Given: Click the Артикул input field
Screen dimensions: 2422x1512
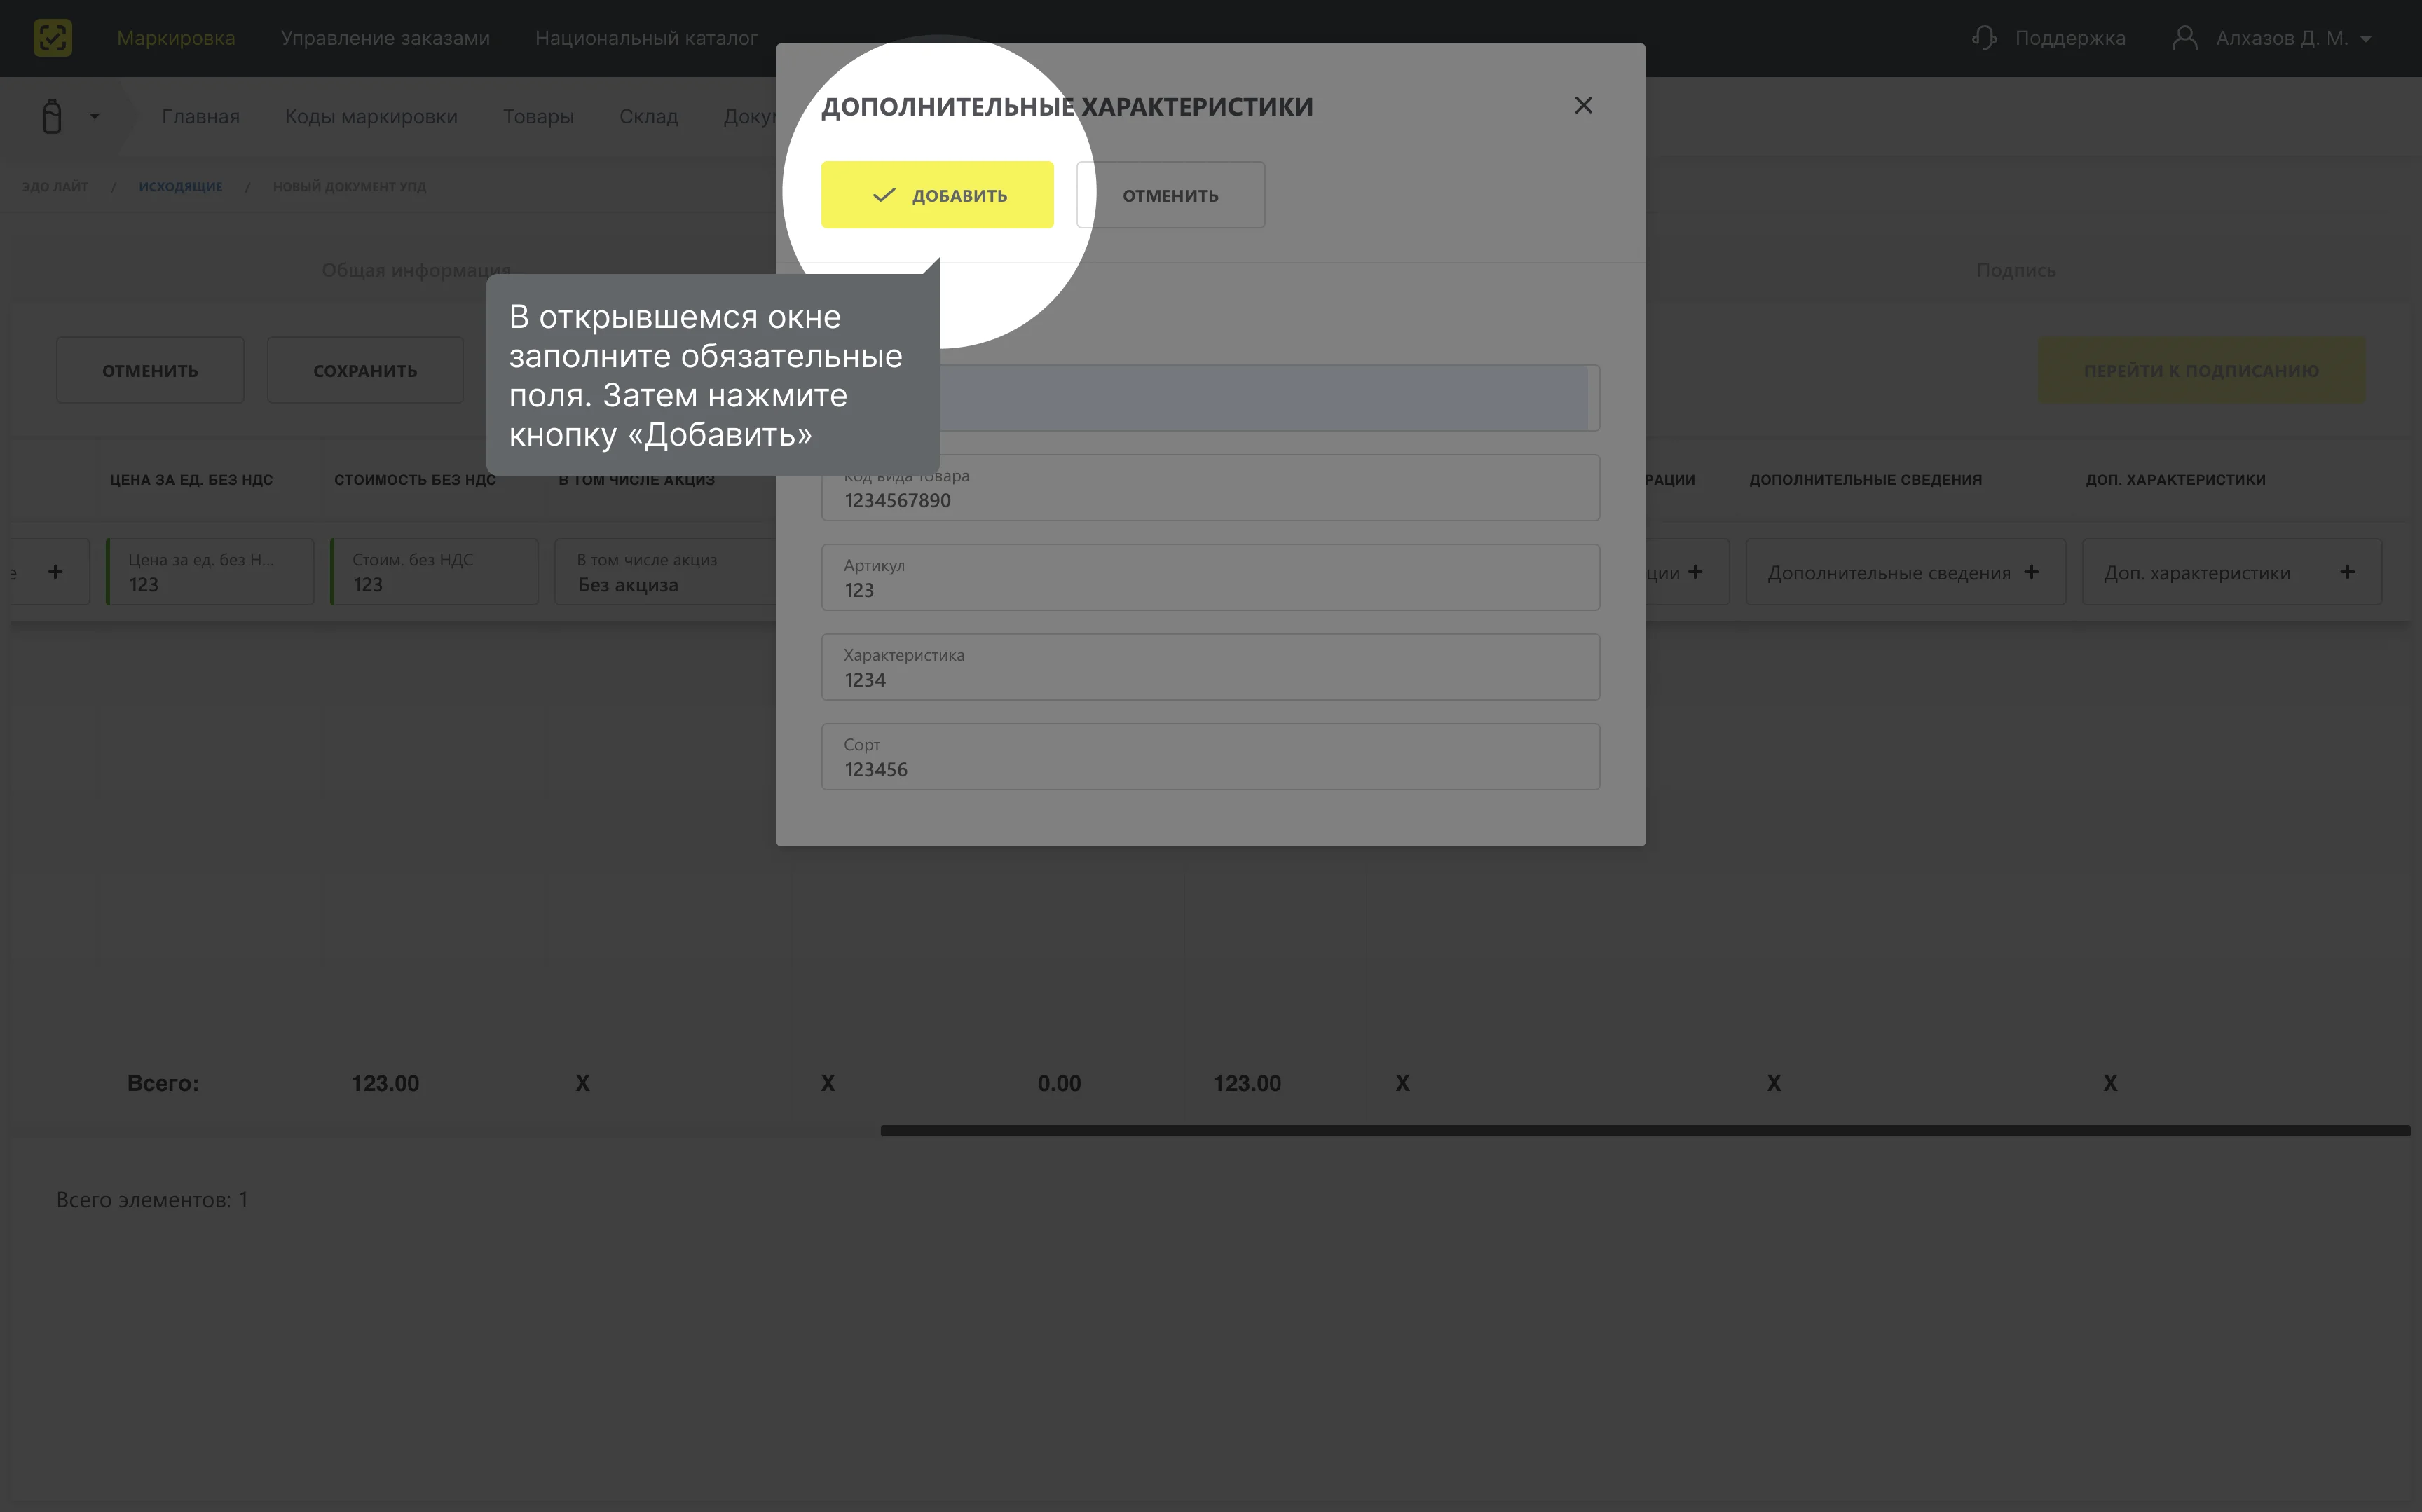Looking at the screenshot, I should [x=1210, y=577].
